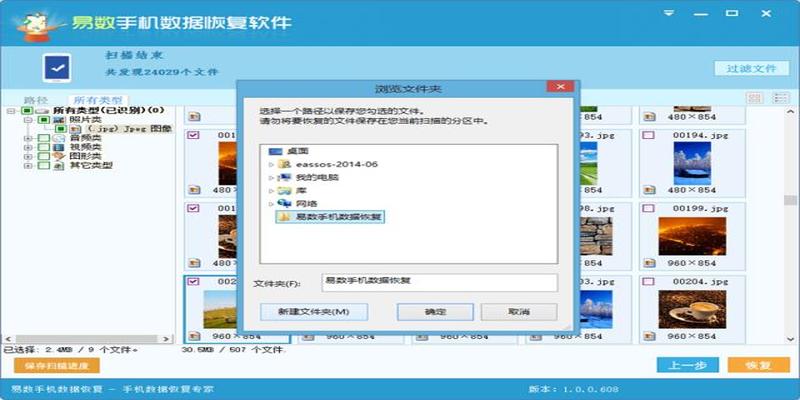The height and width of the screenshot is (400, 800).
Task: Click the video icon next to 视频类
Action: (59, 147)
